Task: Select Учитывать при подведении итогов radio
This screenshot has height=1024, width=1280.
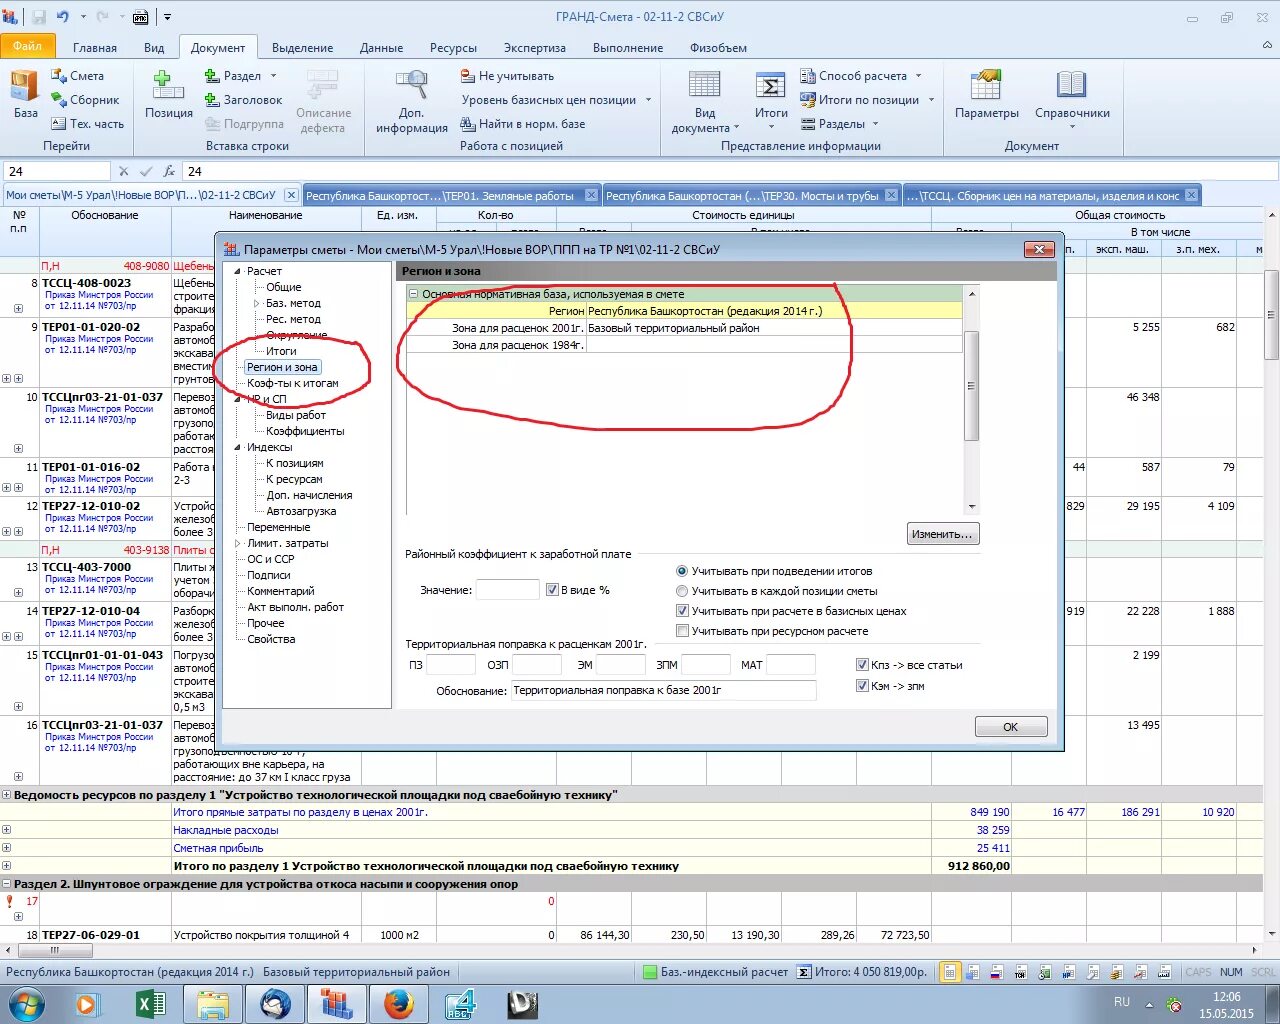Action: [x=683, y=571]
